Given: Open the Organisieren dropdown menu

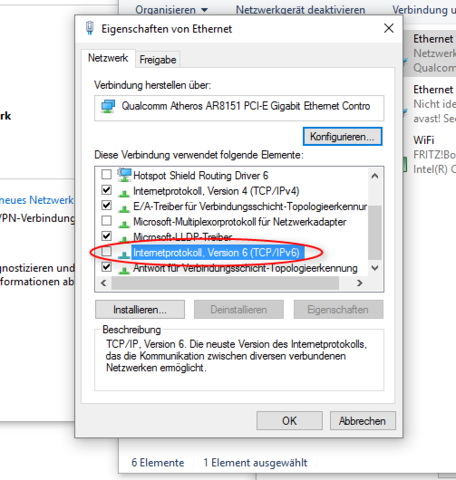Looking at the screenshot, I should 172,10.
